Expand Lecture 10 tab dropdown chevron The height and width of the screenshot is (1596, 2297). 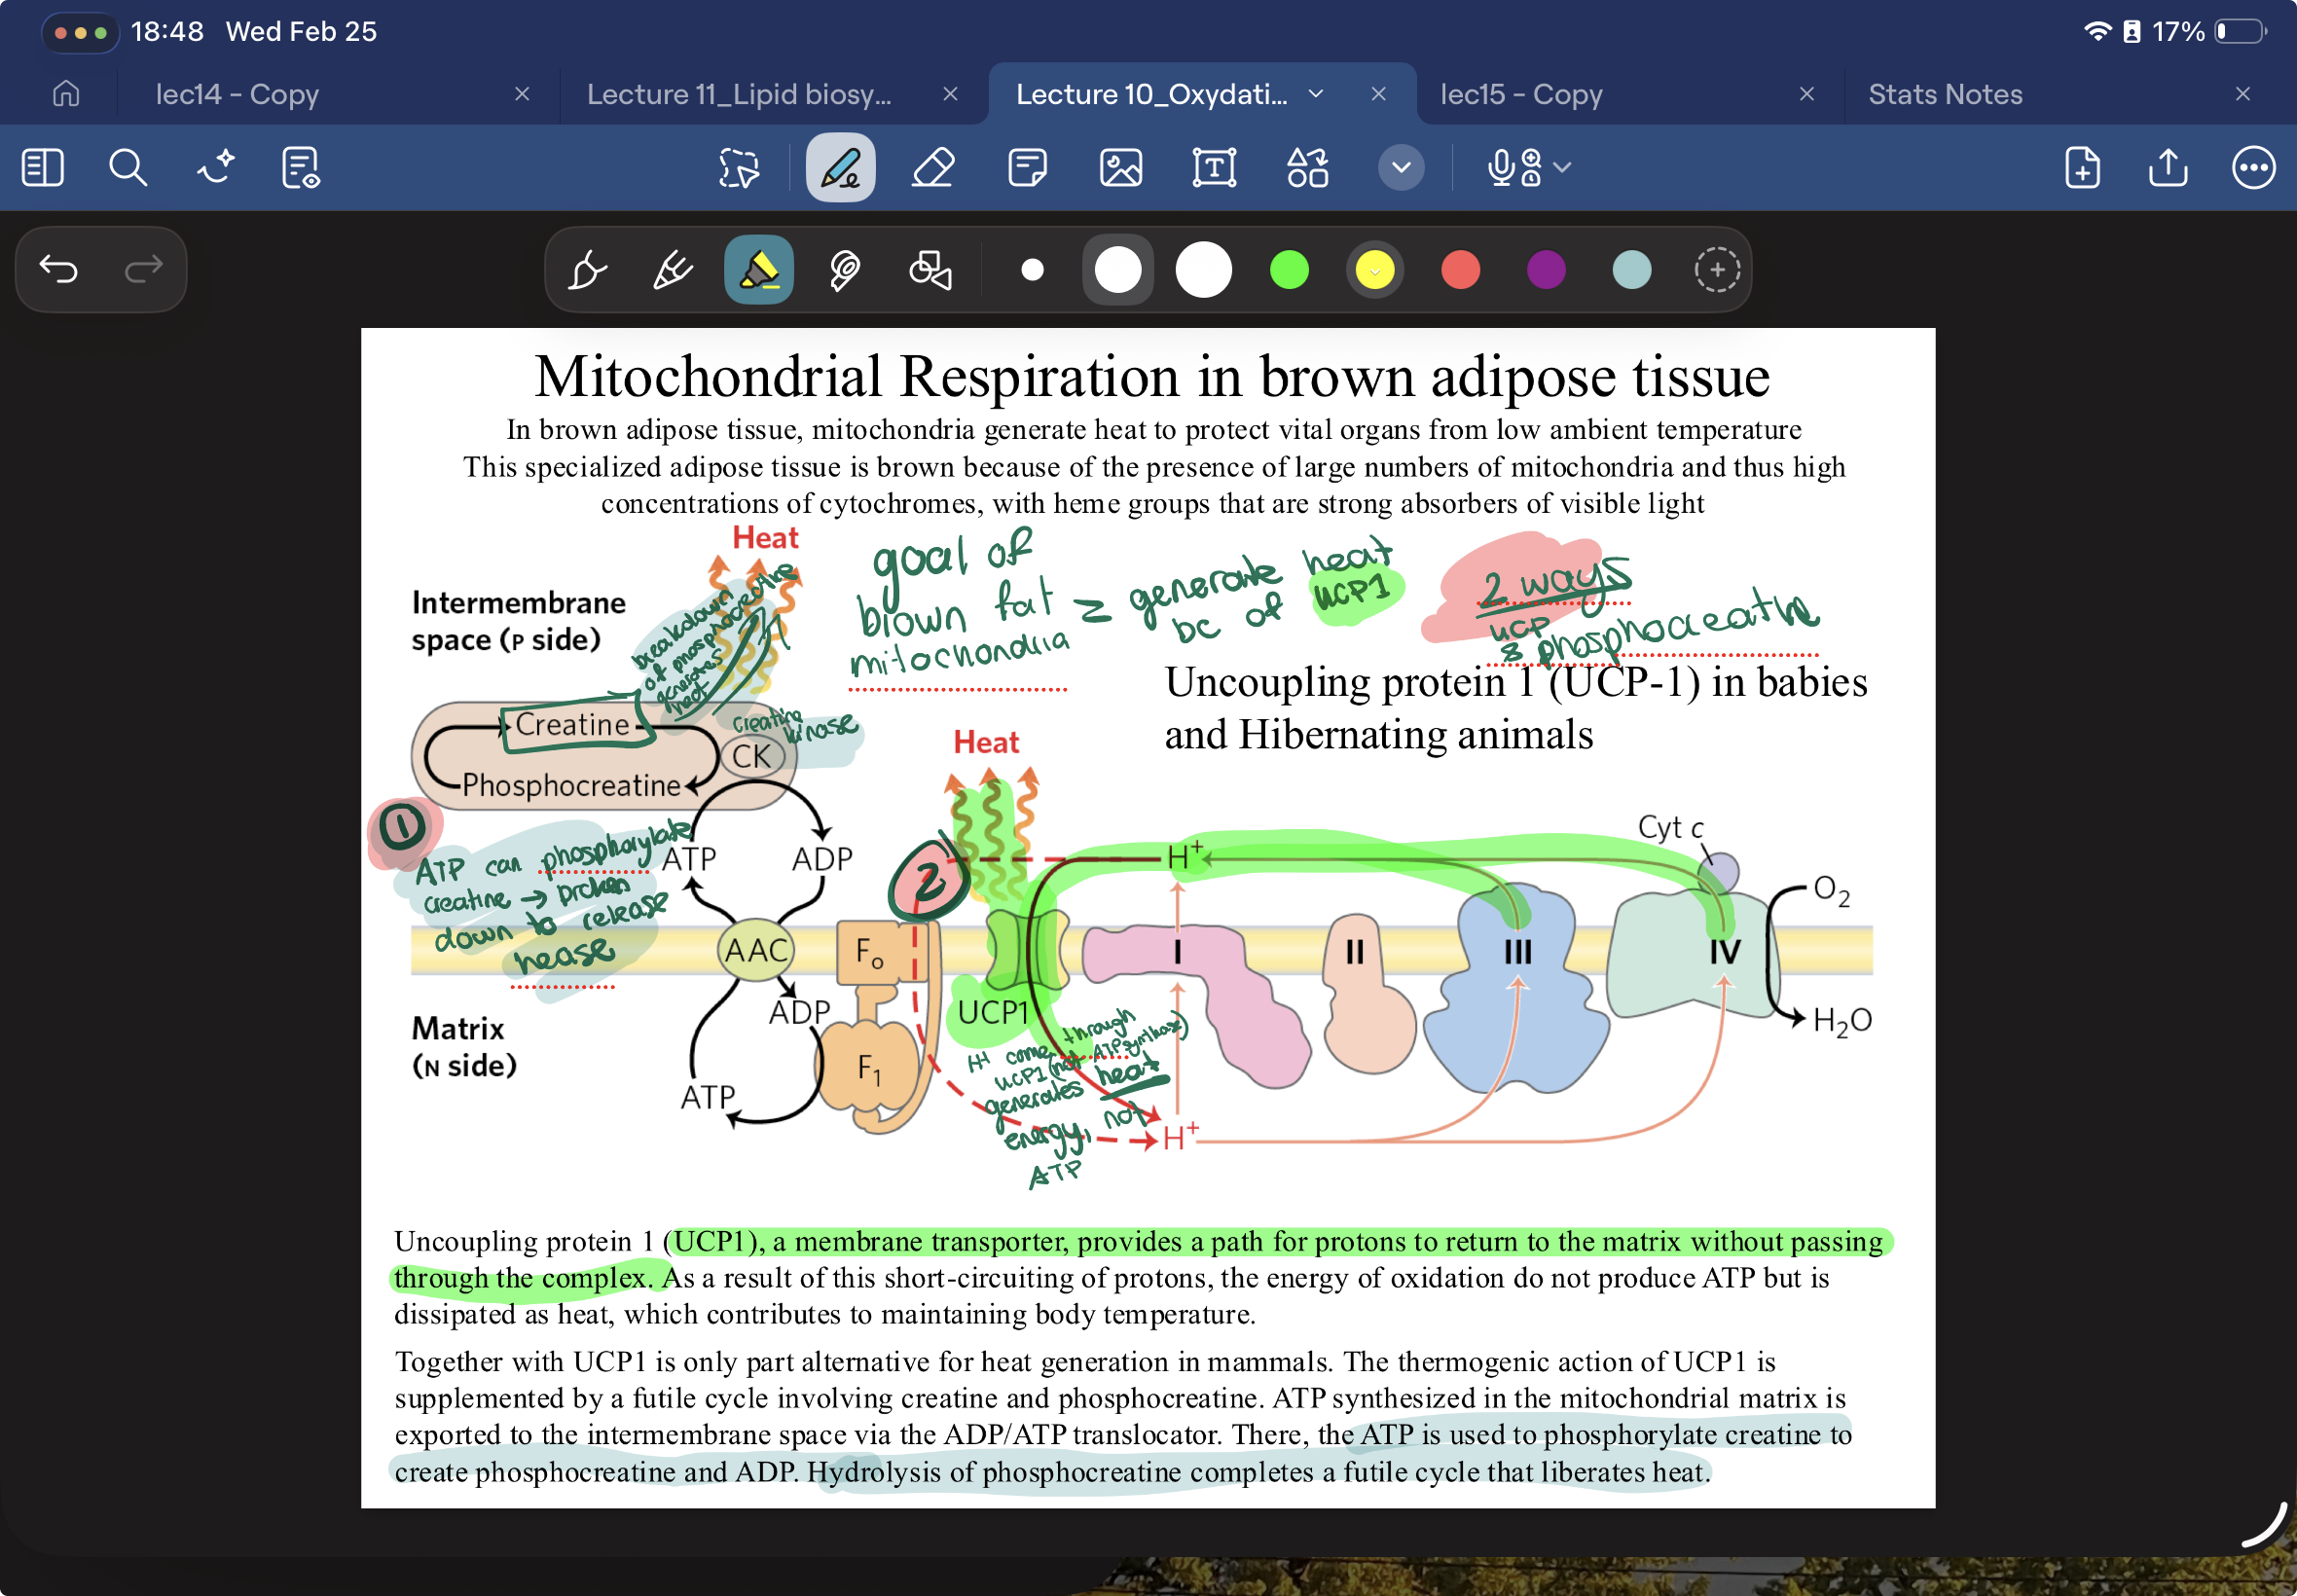tap(1316, 94)
